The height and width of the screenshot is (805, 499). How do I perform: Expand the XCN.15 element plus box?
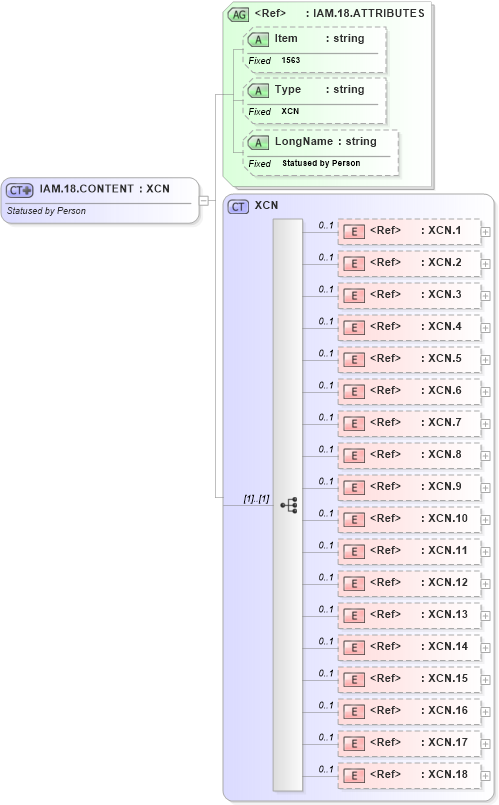click(x=485, y=680)
